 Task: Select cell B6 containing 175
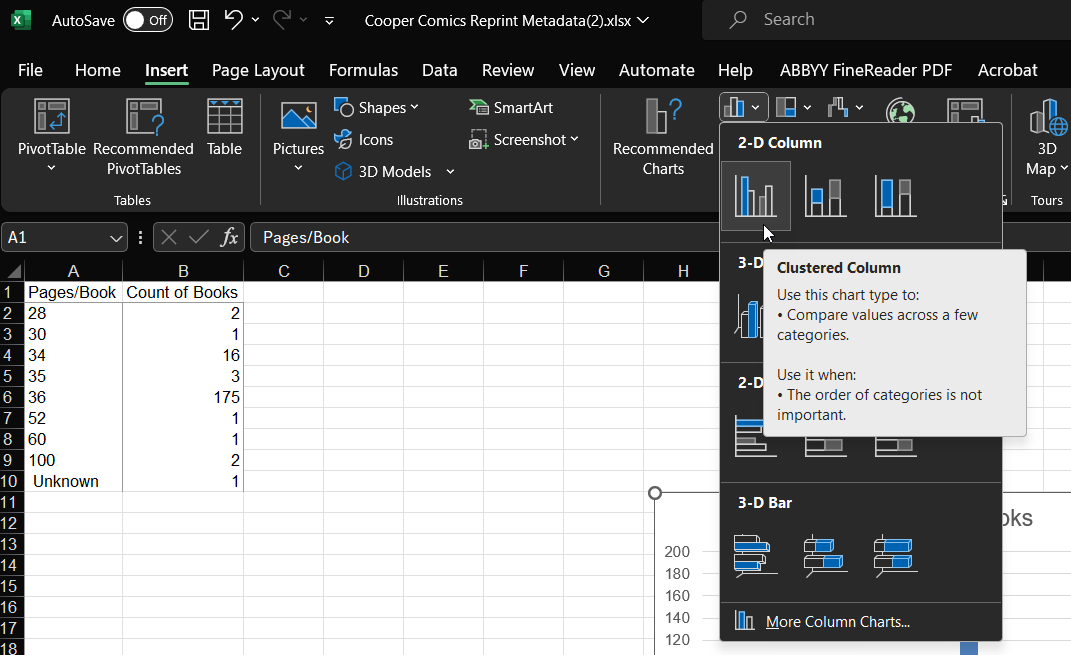coord(183,397)
